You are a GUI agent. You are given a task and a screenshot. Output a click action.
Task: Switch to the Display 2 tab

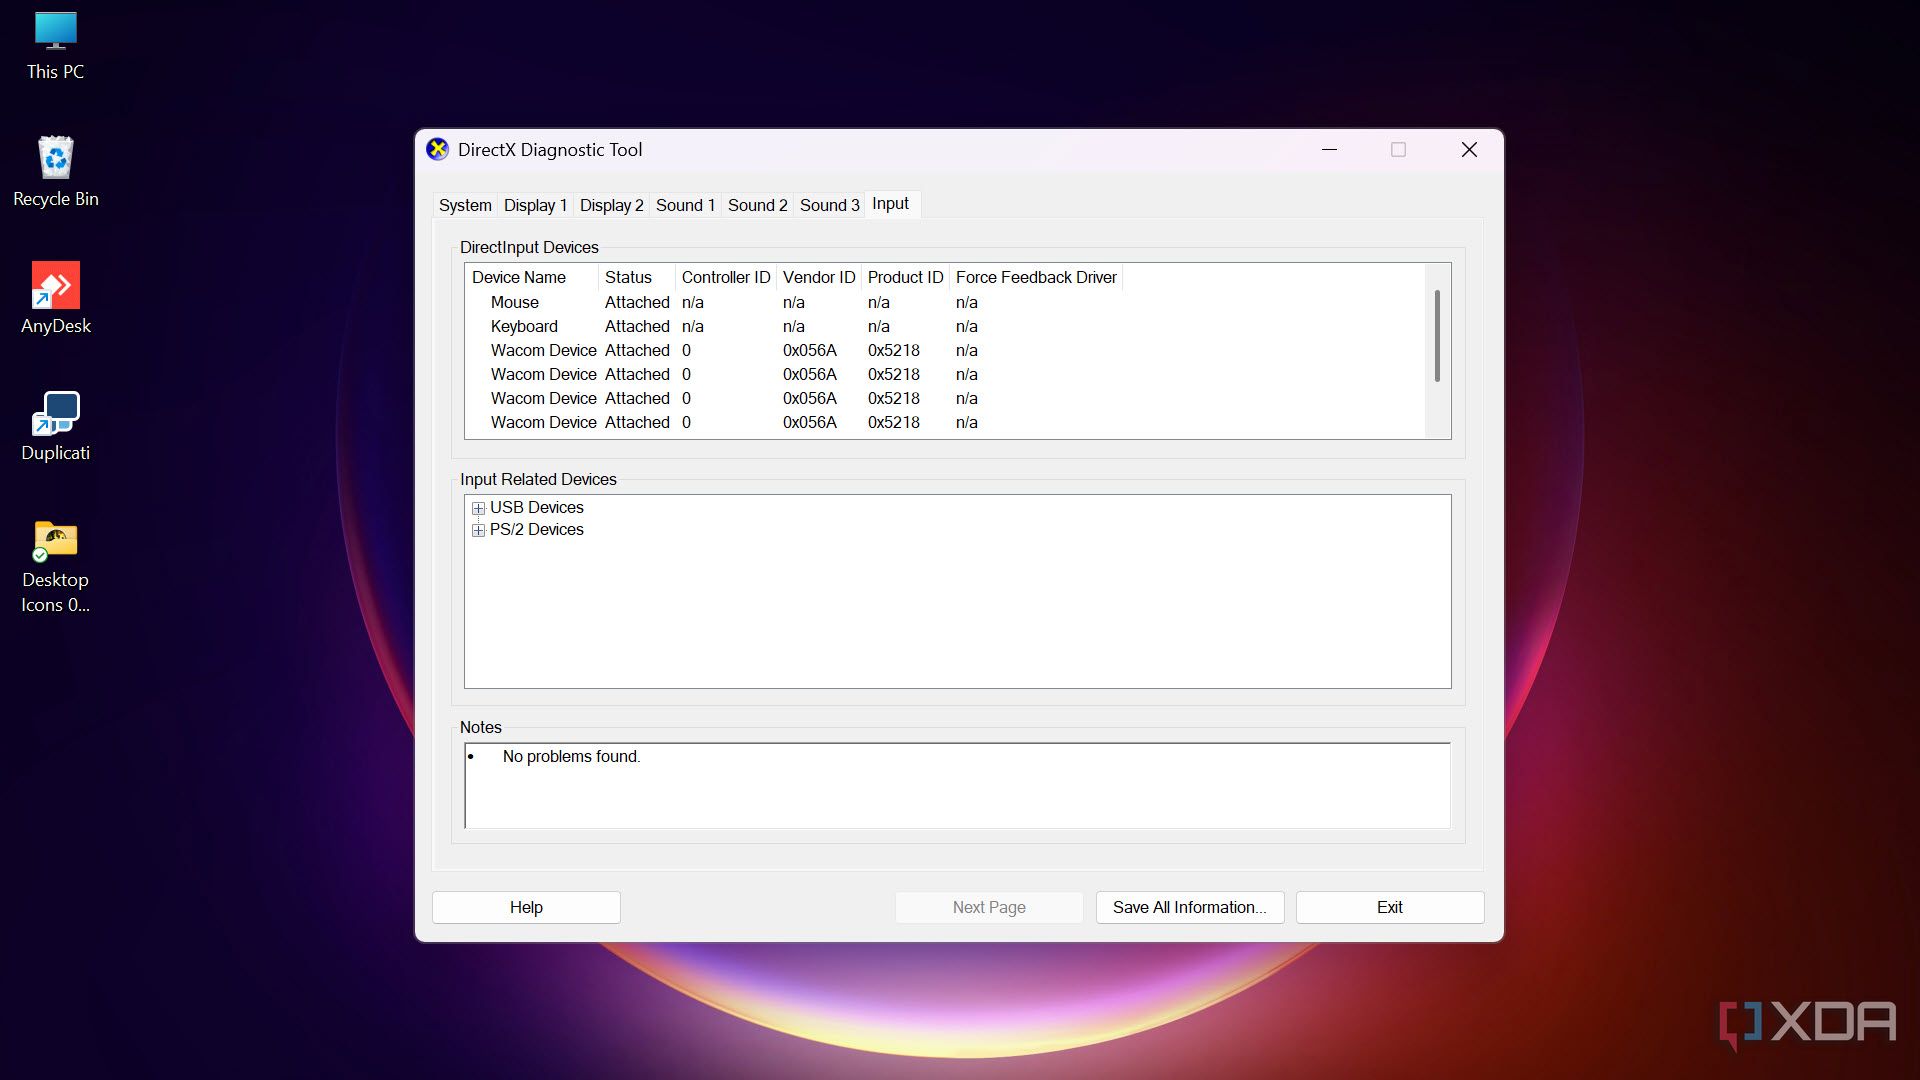(611, 205)
